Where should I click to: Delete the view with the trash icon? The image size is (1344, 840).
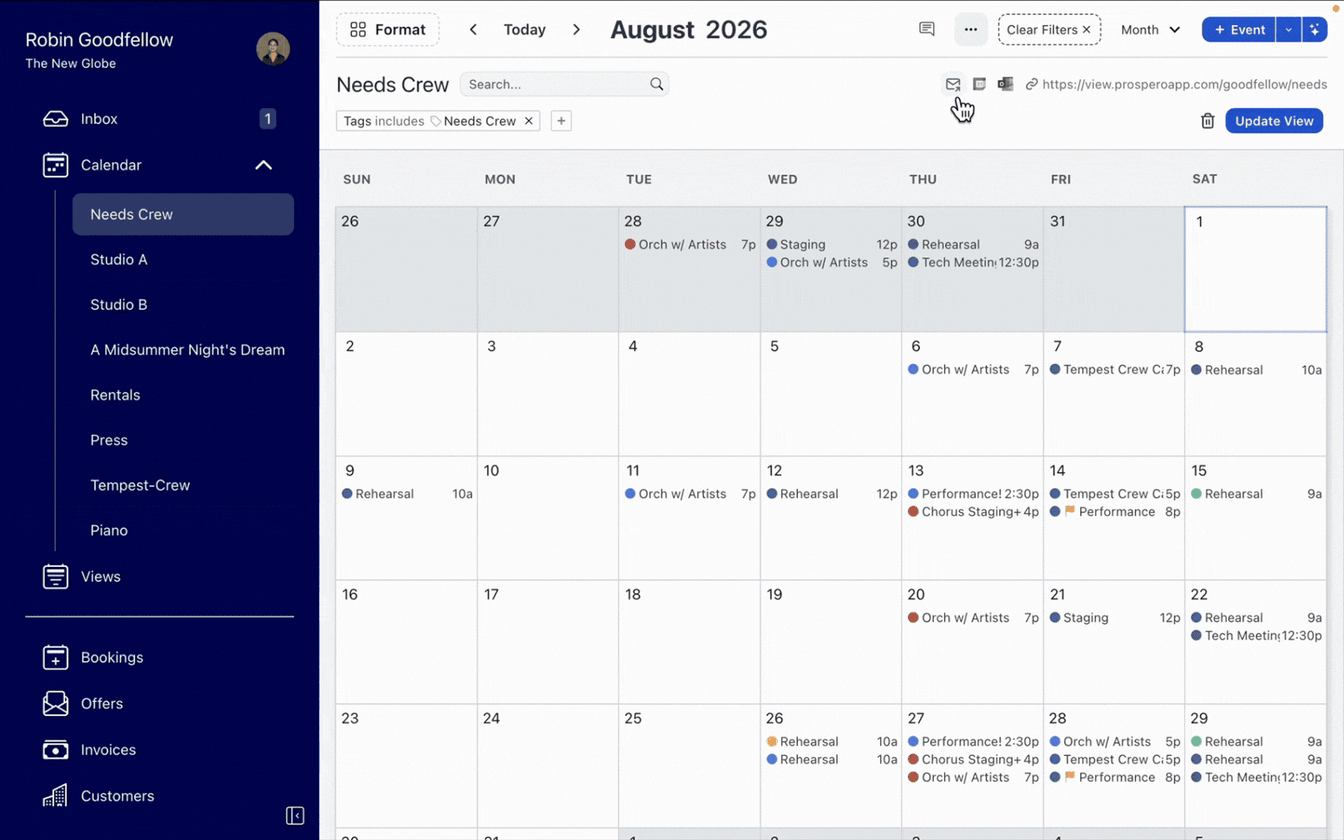click(1207, 121)
